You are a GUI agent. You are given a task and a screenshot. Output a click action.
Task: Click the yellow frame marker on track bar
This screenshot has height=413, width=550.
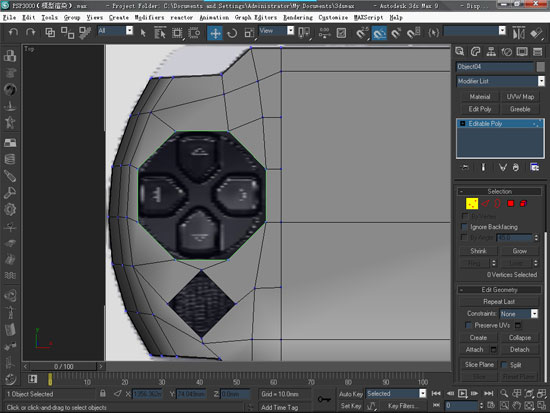(x=50, y=379)
